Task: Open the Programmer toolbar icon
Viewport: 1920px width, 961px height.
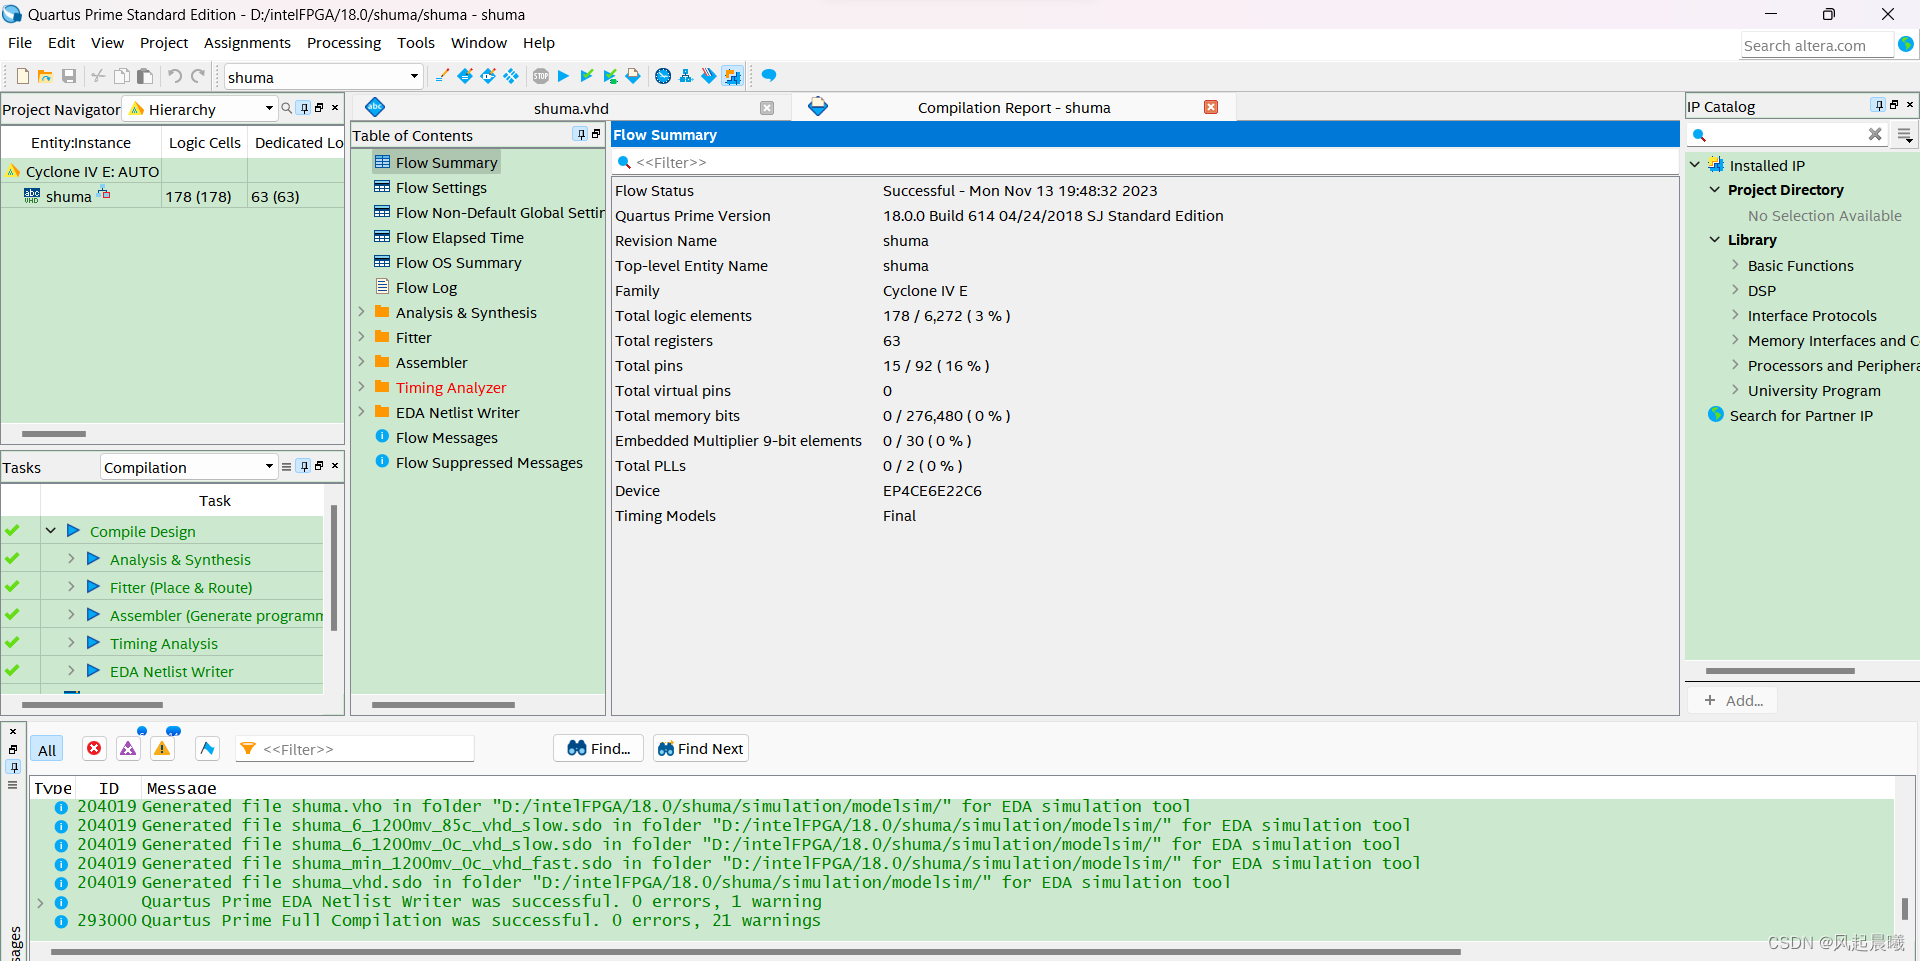Action: tap(709, 76)
